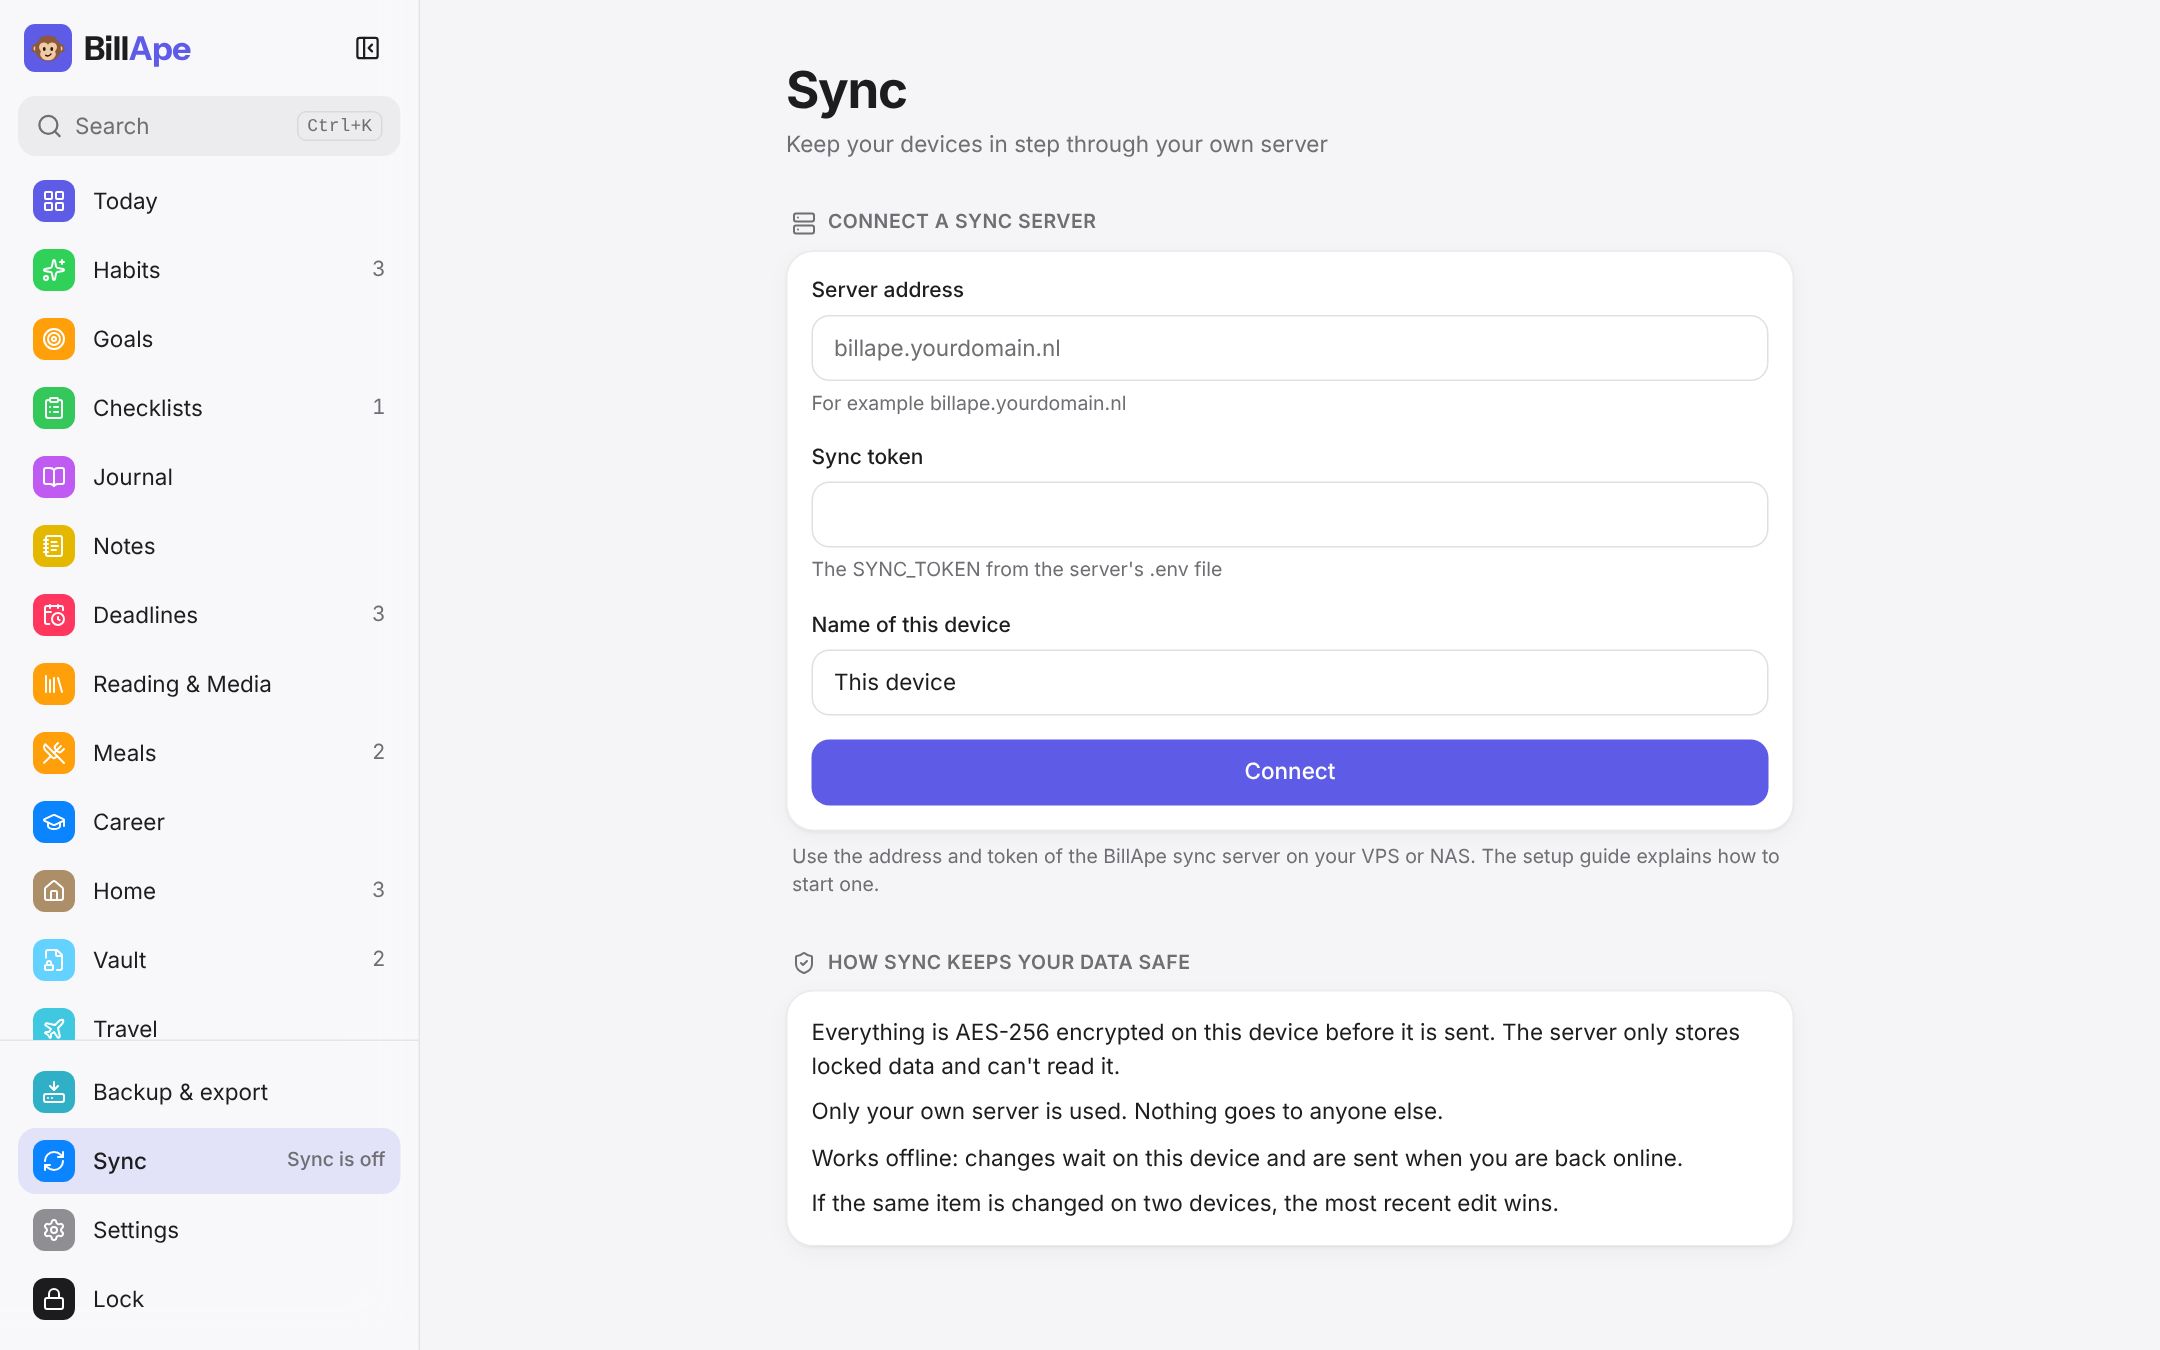The width and height of the screenshot is (2160, 1350).
Task: Click the Settings gear icon
Action: (54, 1230)
